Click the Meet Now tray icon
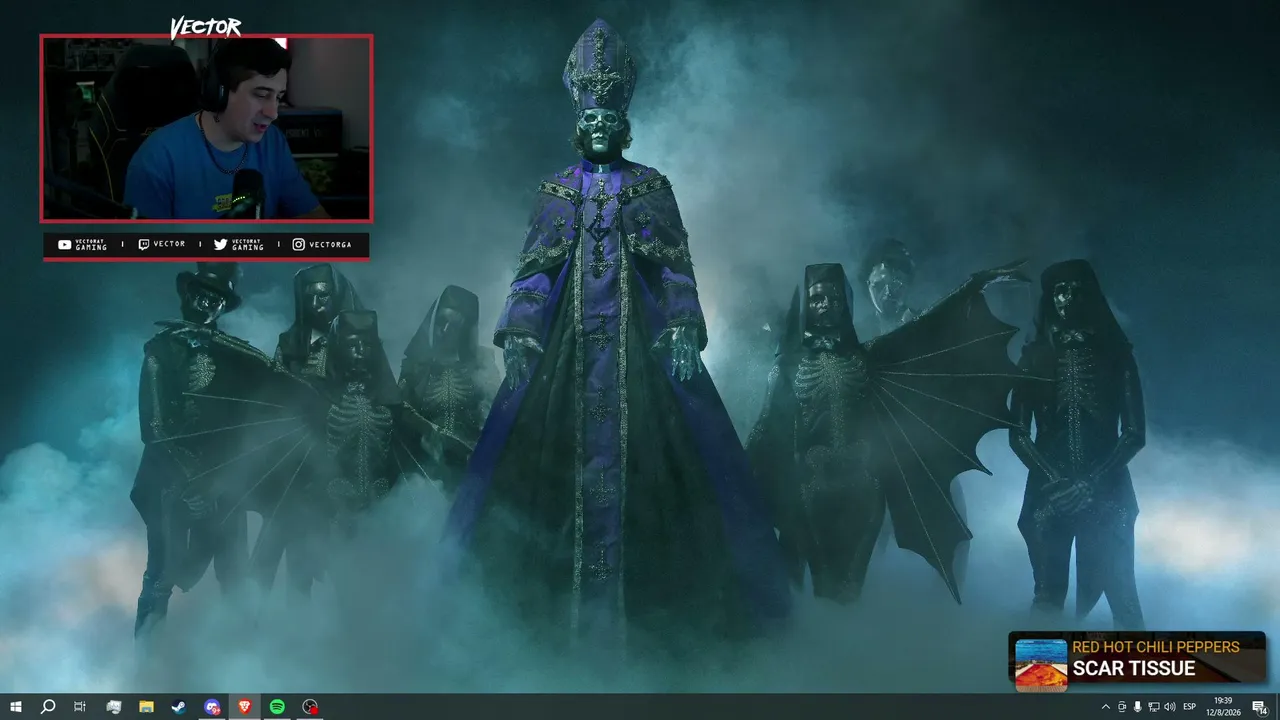This screenshot has width=1280, height=720. (1121, 707)
